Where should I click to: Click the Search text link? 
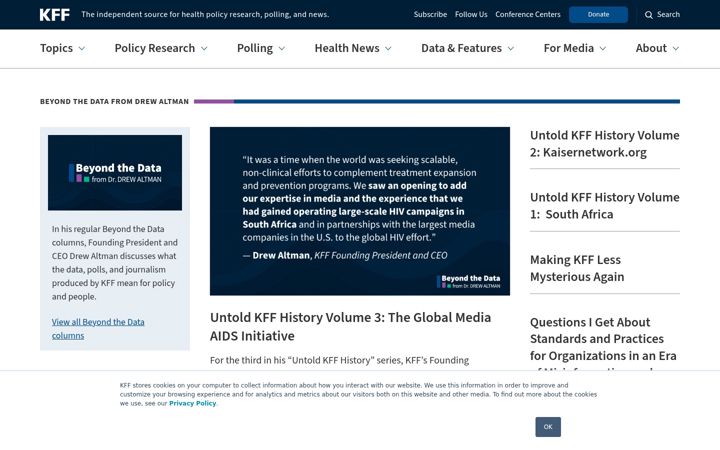point(668,14)
